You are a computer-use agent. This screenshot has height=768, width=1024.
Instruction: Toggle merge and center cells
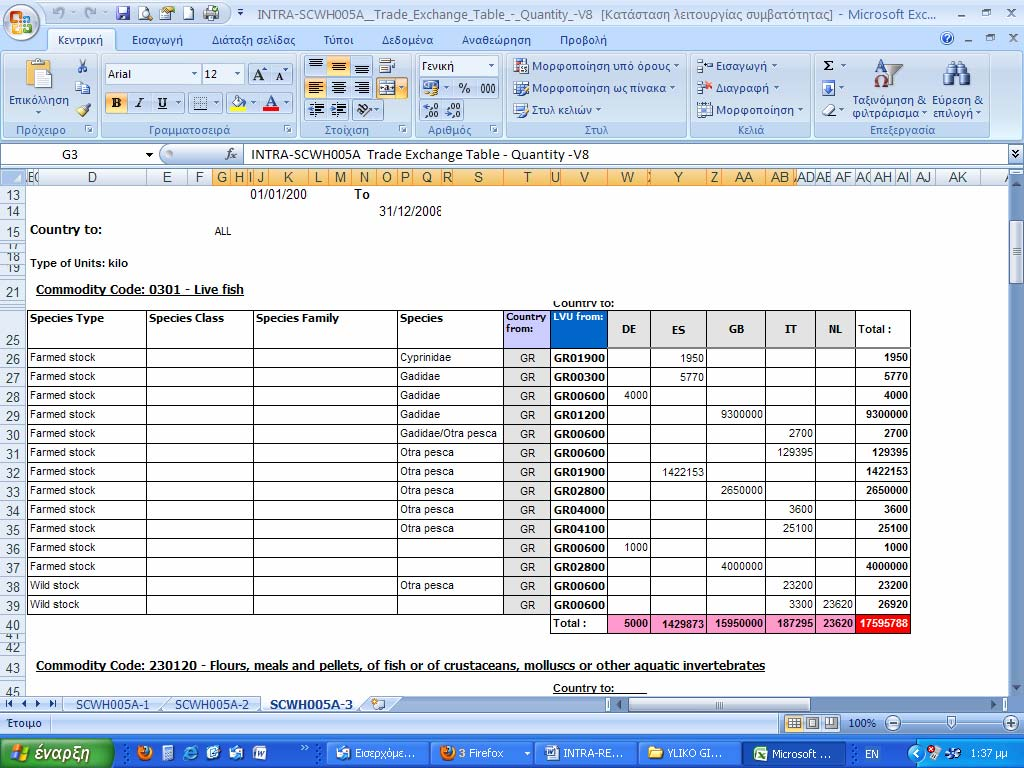pos(387,88)
